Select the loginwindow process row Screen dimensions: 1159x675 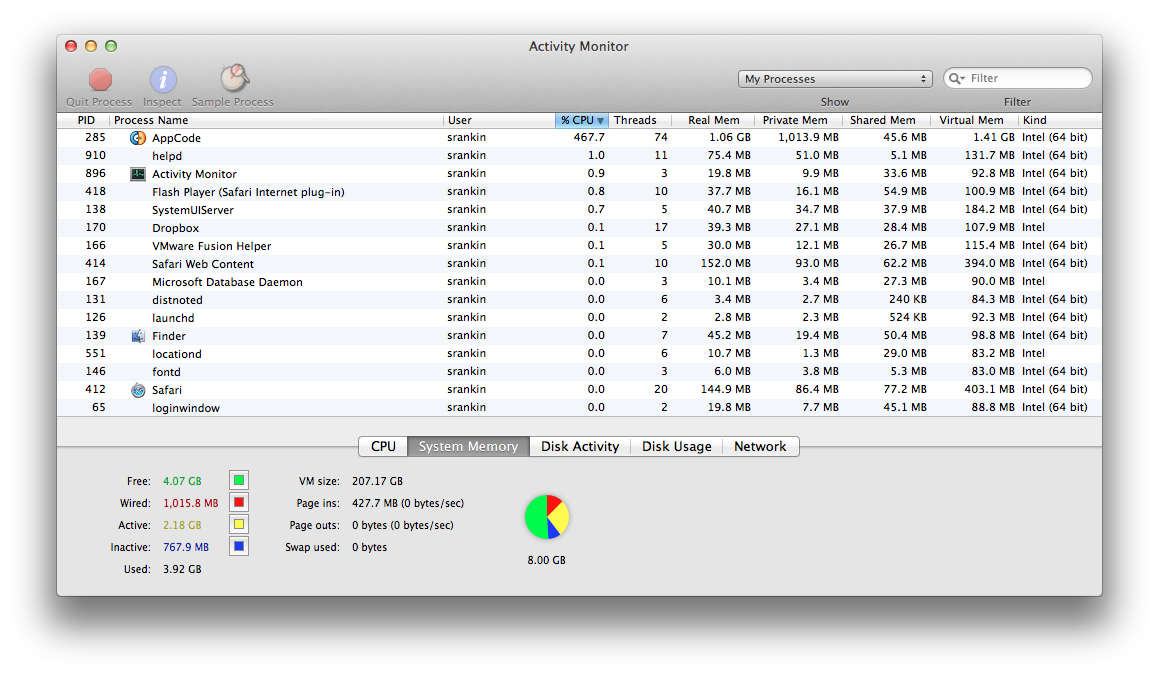[x=580, y=407]
